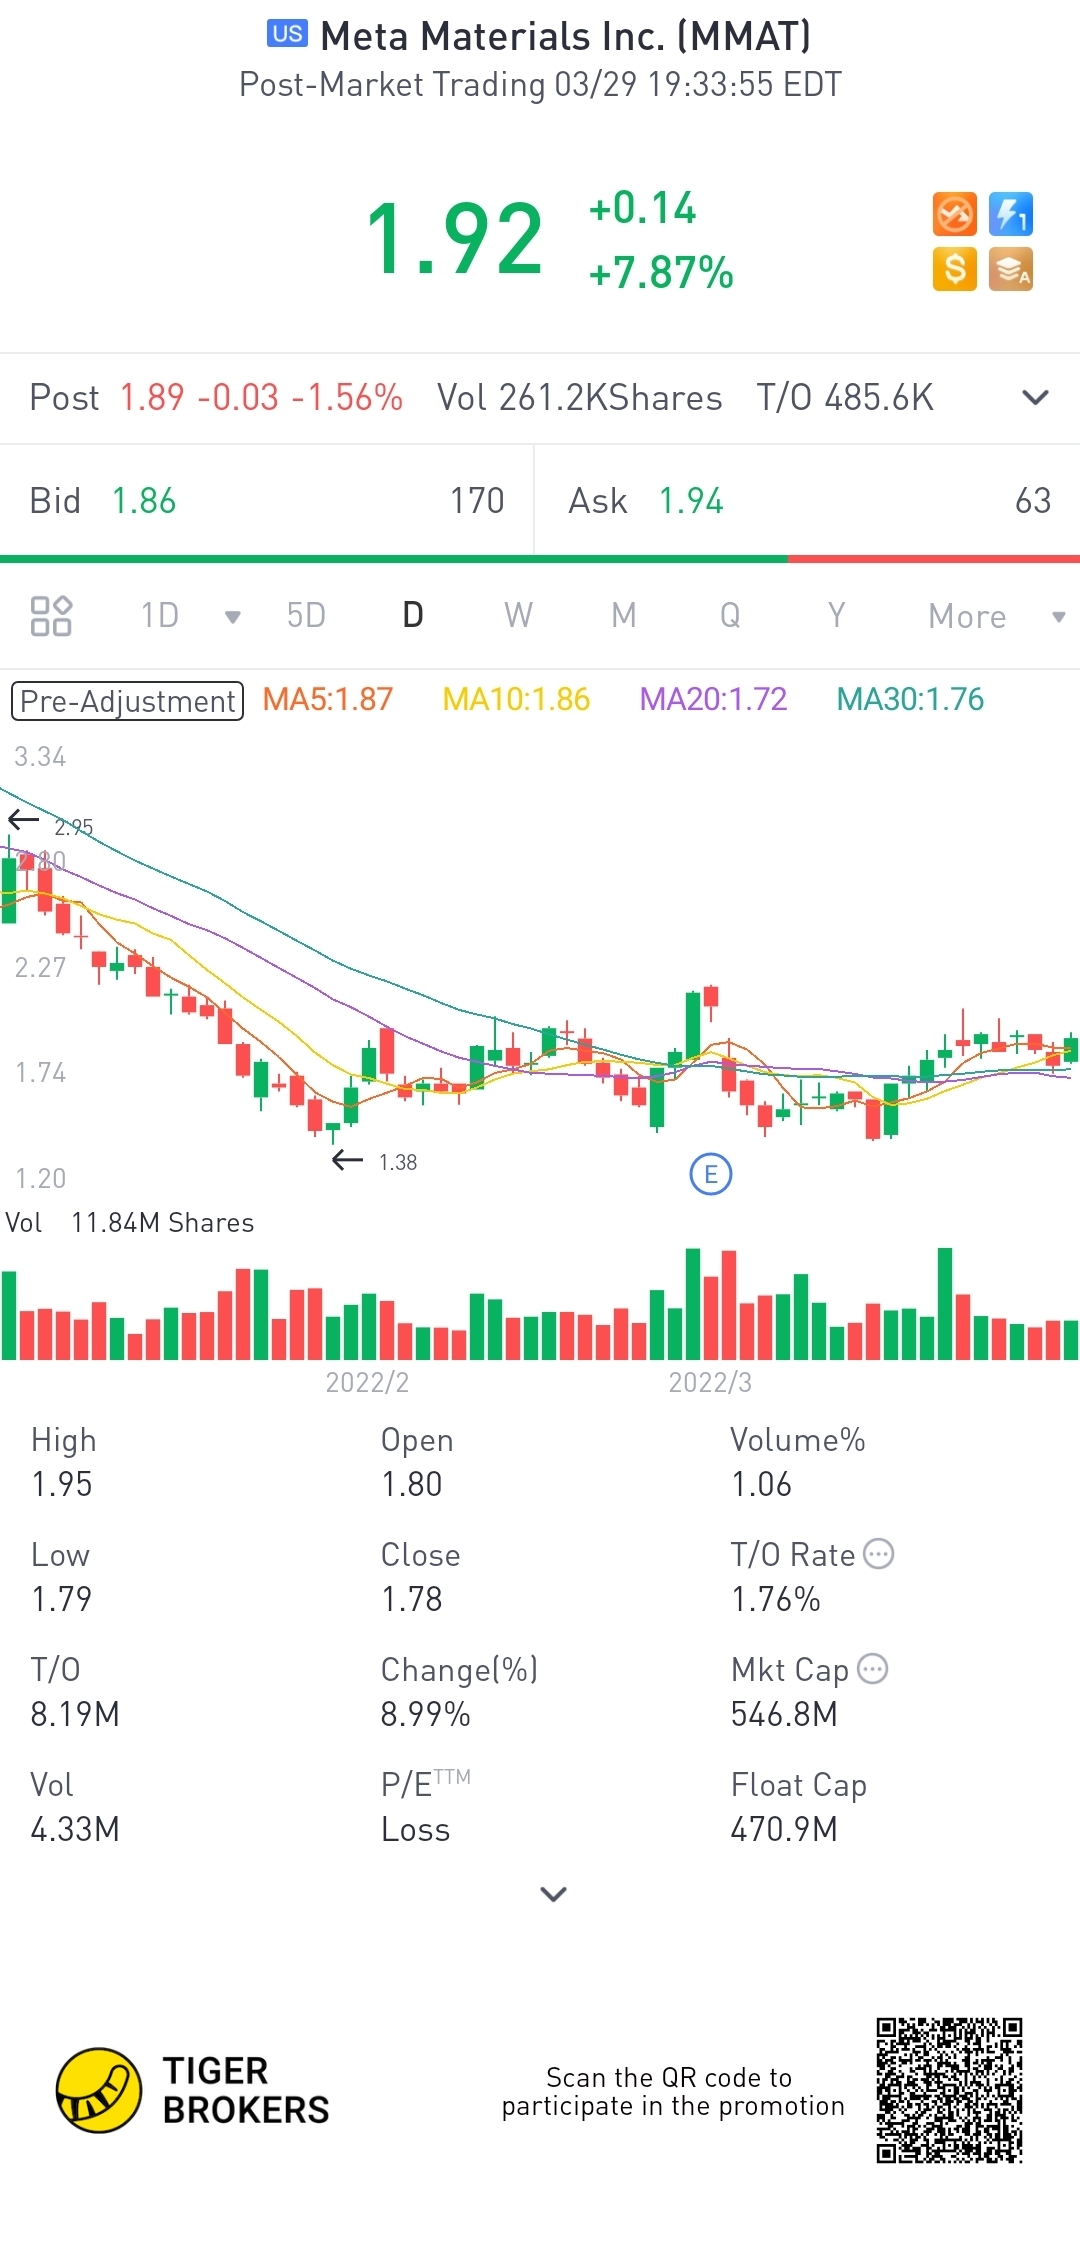Viewport: 1080px width, 2249px height.
Task: Tap the Vol 11.84M Shares label
Action: point(130,1223)
